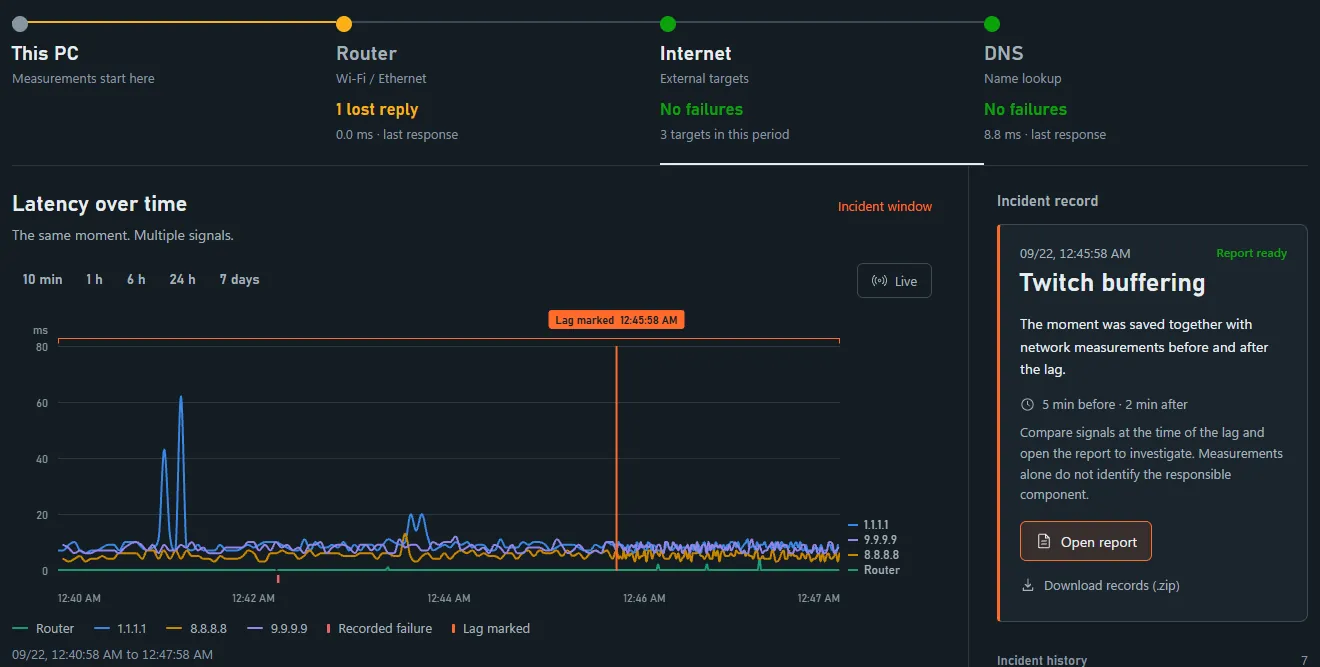Click the Incident history heading
The image size is (1320, 667).
[1042, 660]
